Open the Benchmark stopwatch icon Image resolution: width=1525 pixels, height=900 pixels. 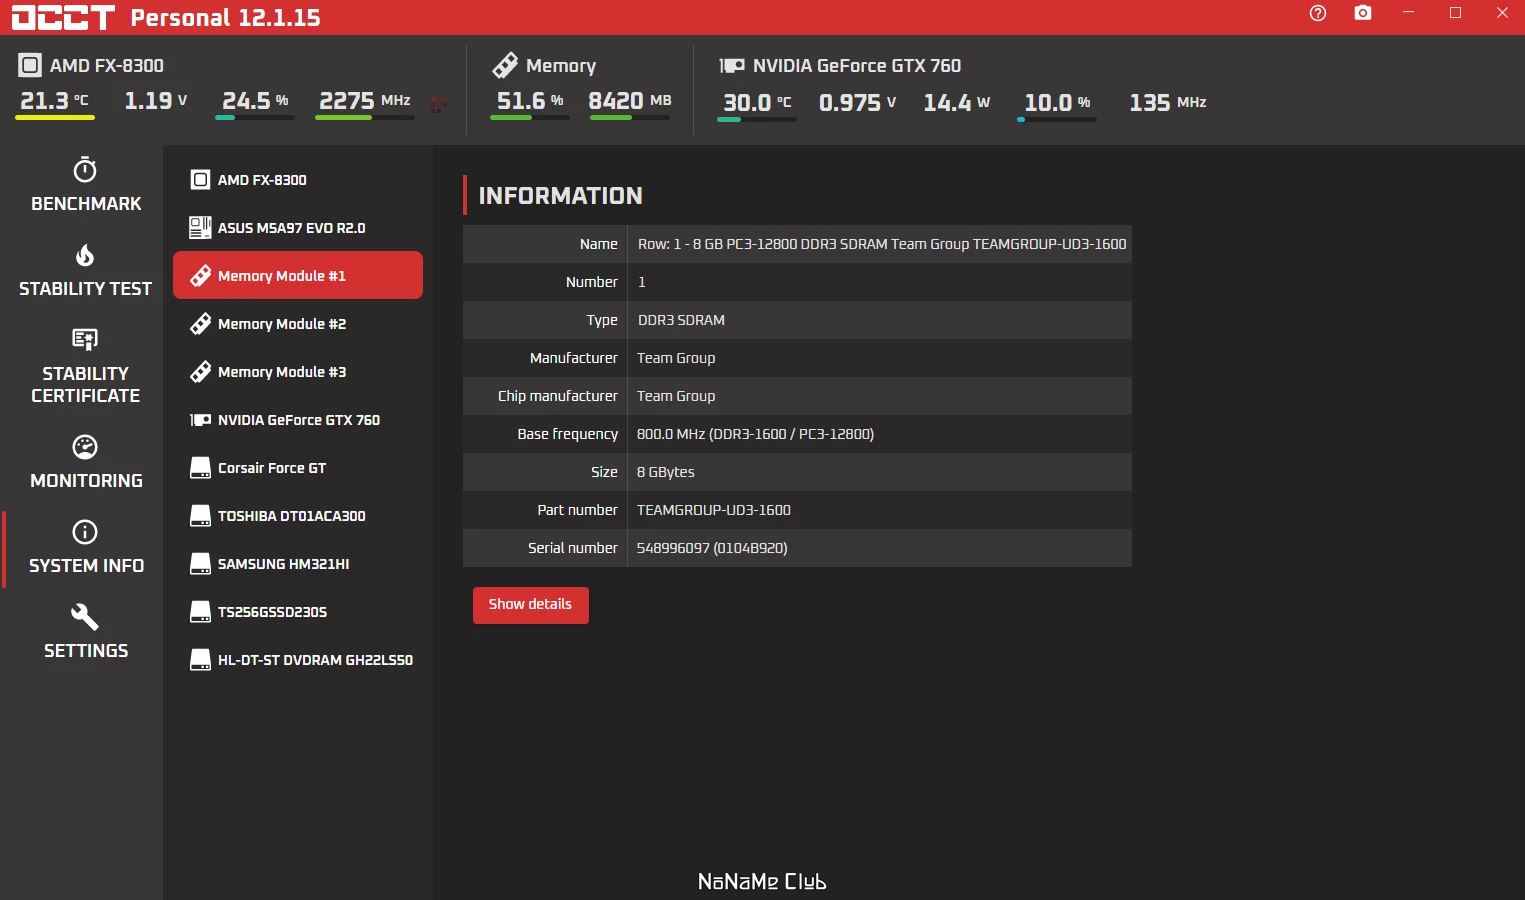tap(85, 169)
